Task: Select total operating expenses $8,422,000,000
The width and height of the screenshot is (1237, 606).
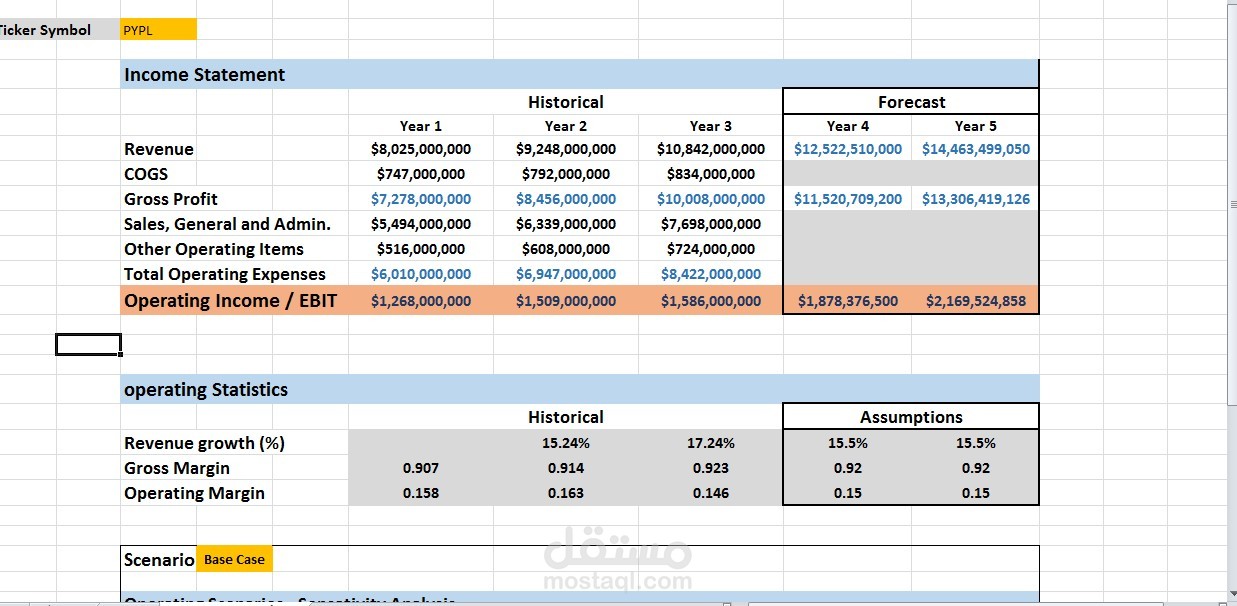Action: [711, 274]
